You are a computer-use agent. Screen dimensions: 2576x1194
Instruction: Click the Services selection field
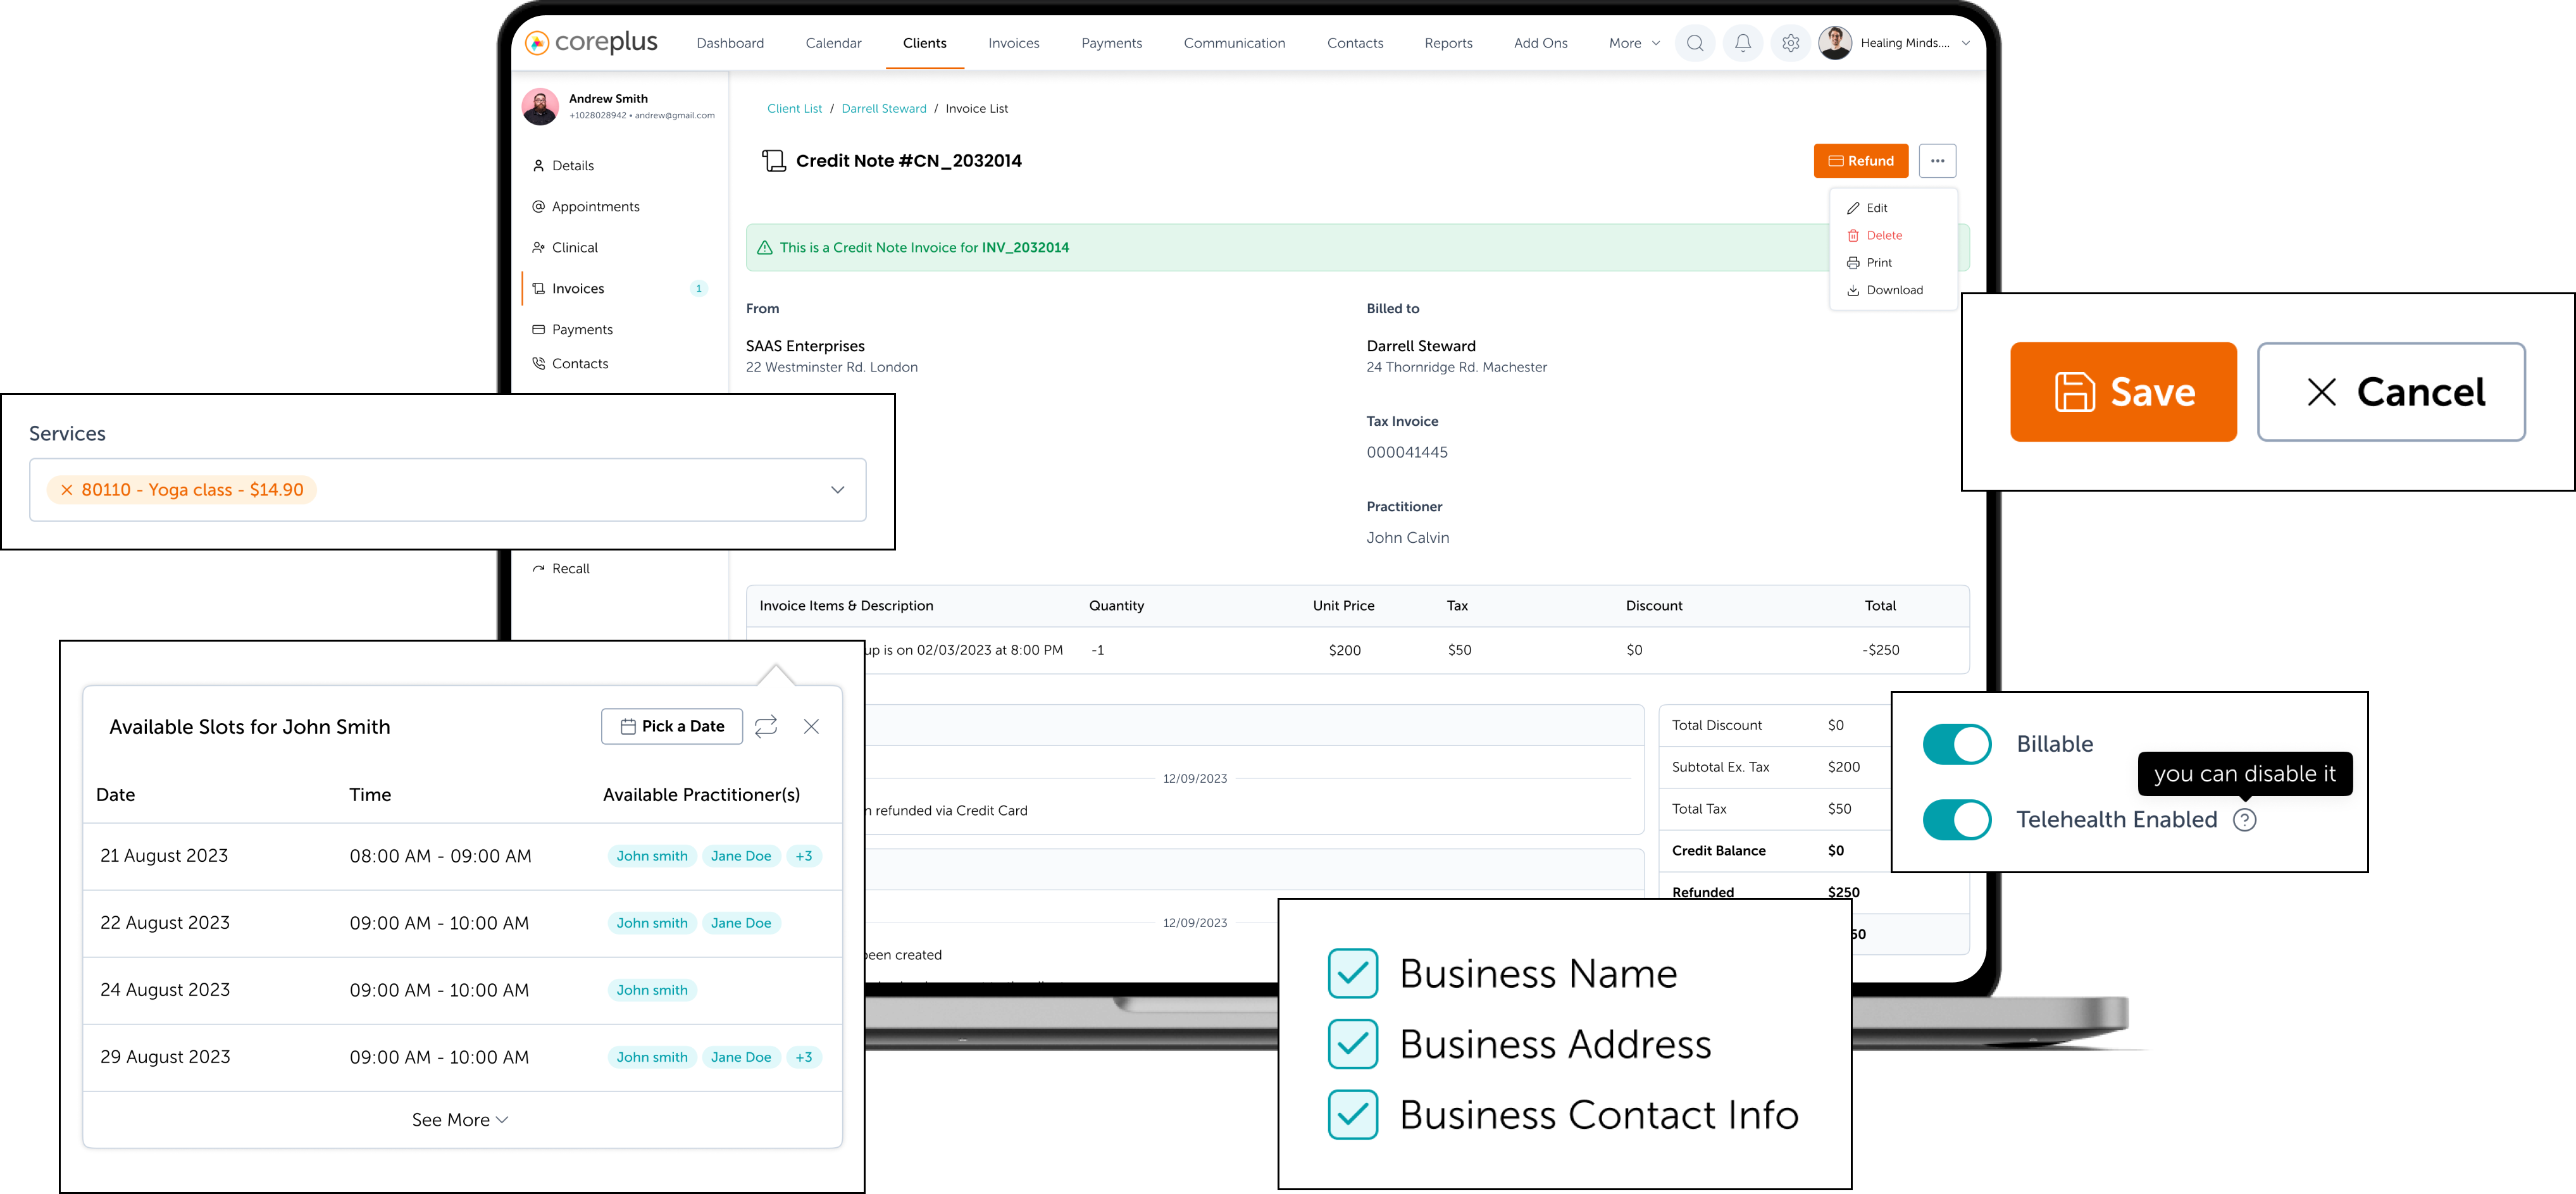coord(448,490)
